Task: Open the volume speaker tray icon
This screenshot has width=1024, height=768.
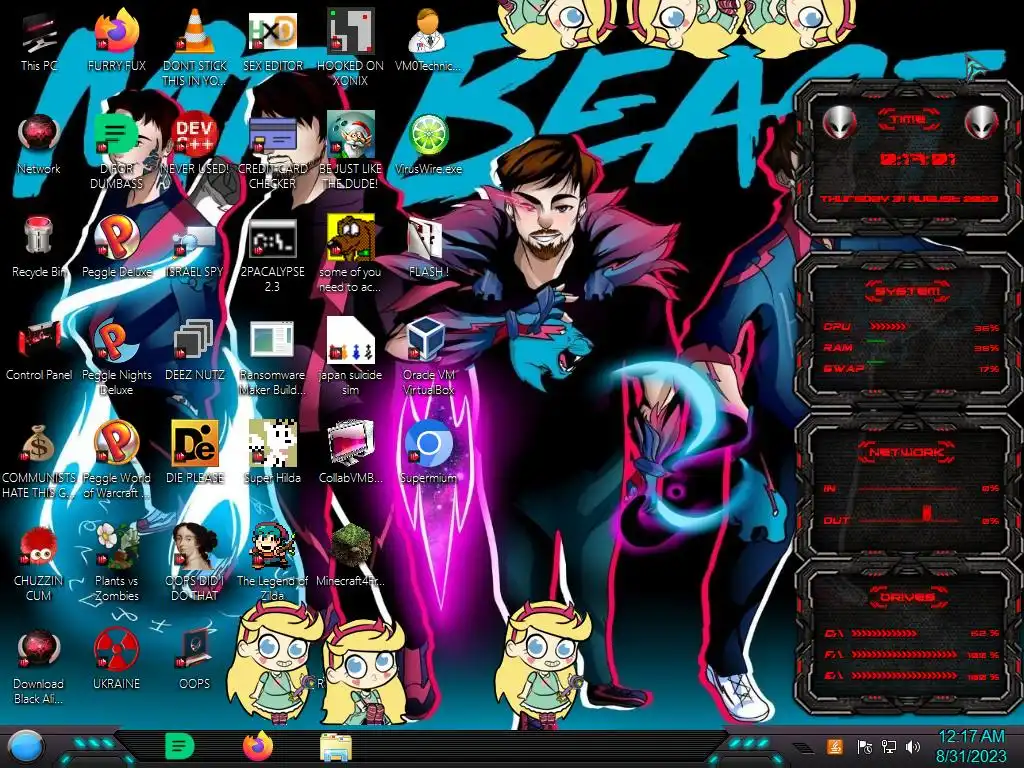Action: [913, 746]
